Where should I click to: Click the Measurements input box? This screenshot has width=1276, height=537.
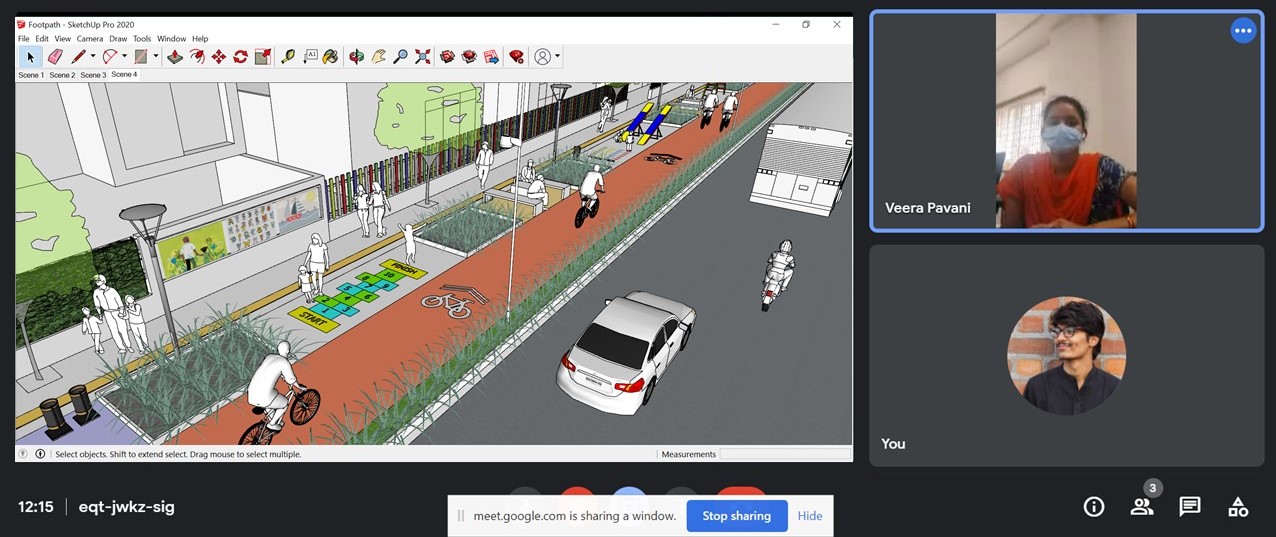click(784, 454)
